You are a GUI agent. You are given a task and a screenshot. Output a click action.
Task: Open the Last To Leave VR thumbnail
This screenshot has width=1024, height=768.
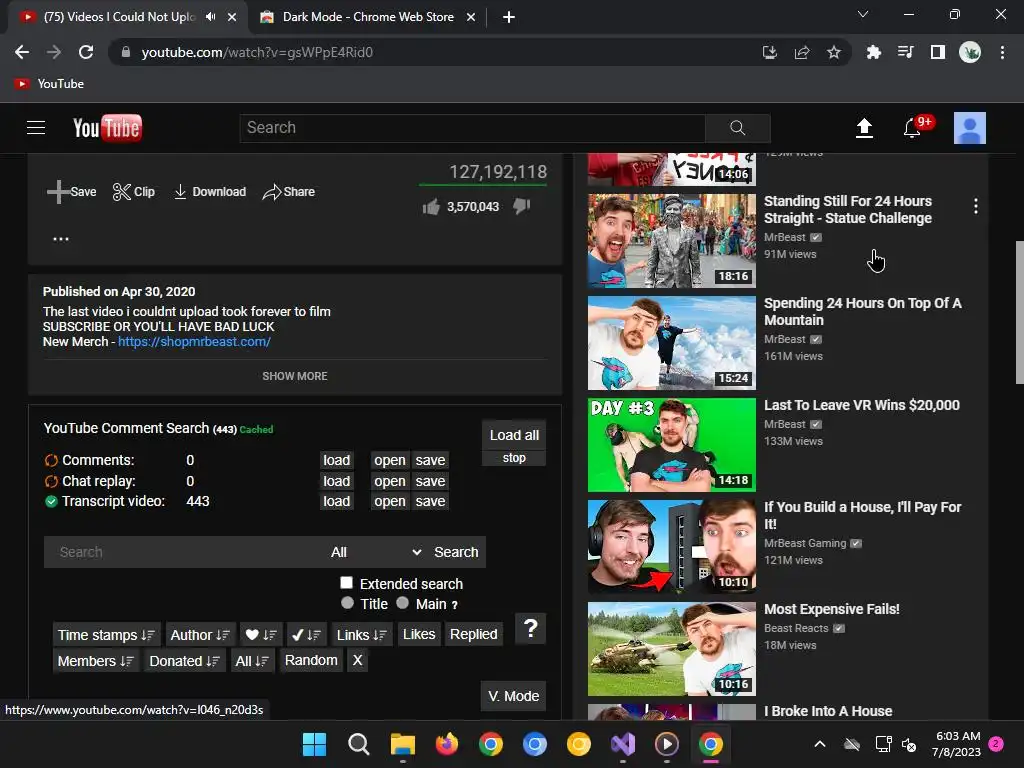pyautogui.click(x=671, y=445)
